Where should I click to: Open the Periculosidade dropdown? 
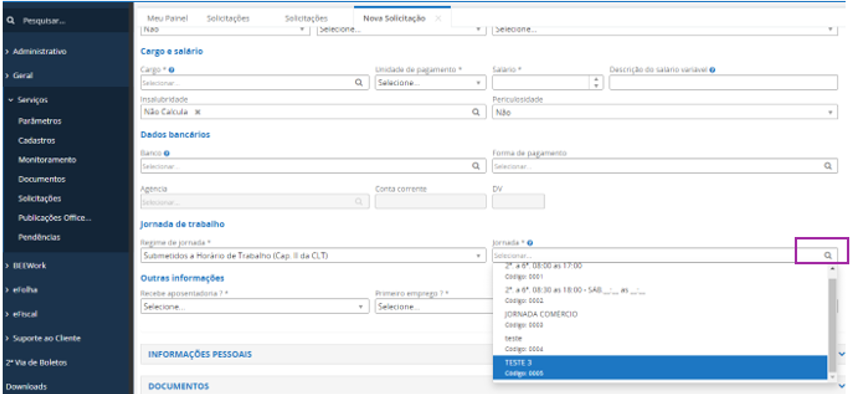click(x=665, y=112)
